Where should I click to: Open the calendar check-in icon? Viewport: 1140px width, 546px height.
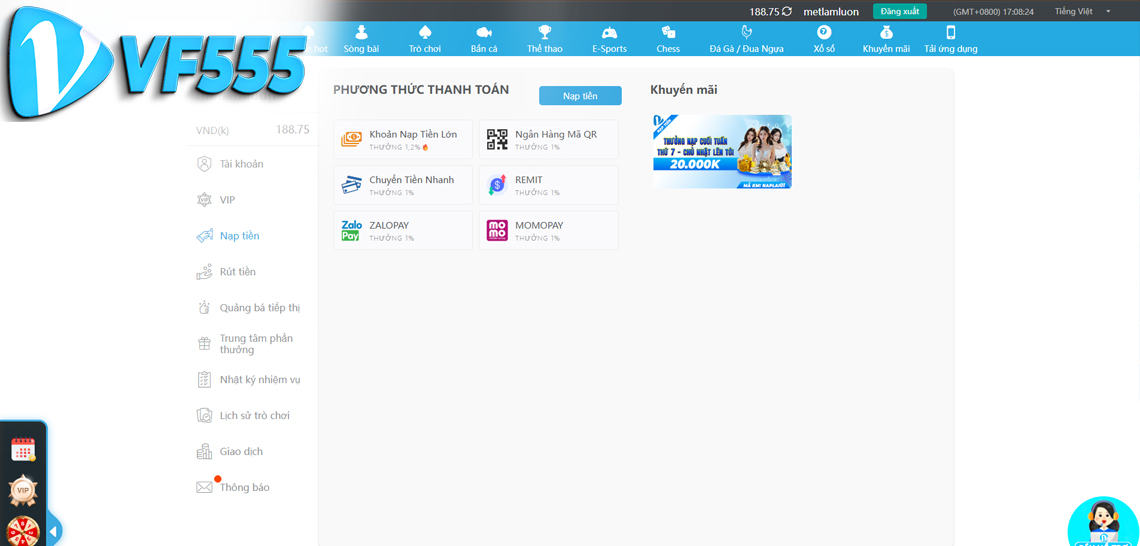(x=23, y=449)
